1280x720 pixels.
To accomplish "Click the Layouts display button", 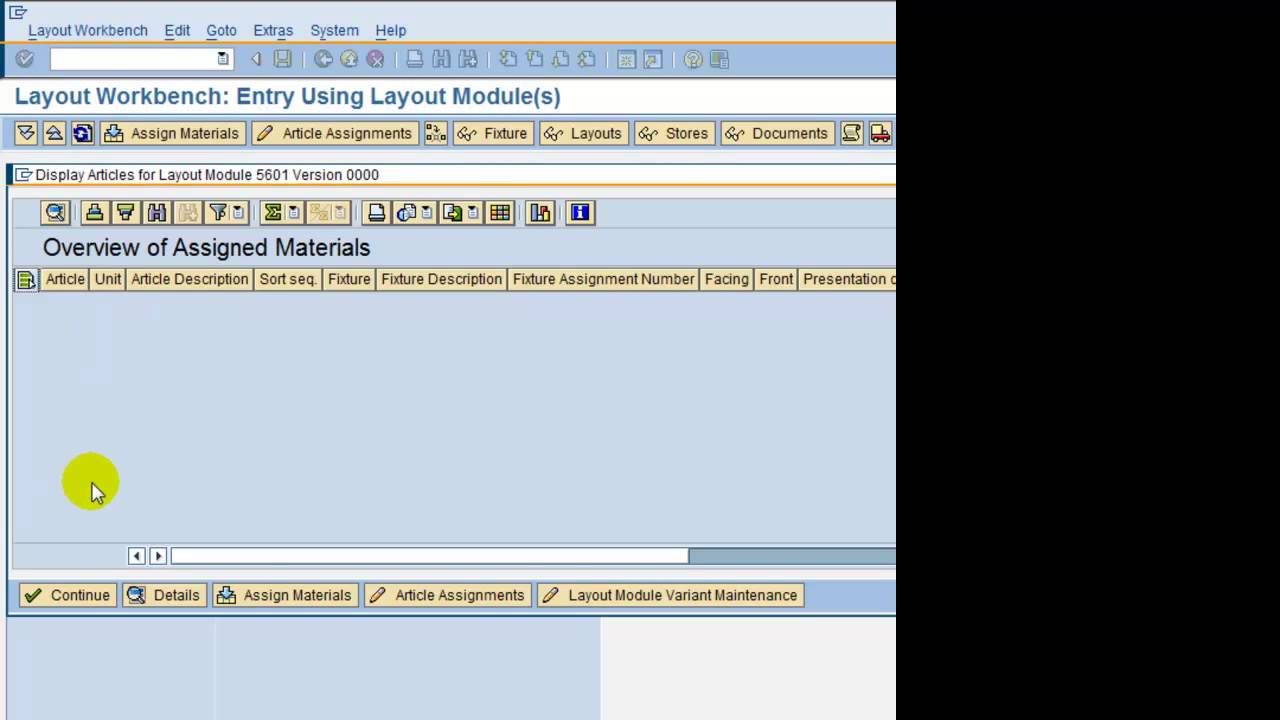I will pyautogui.click(x=584, y=133).
